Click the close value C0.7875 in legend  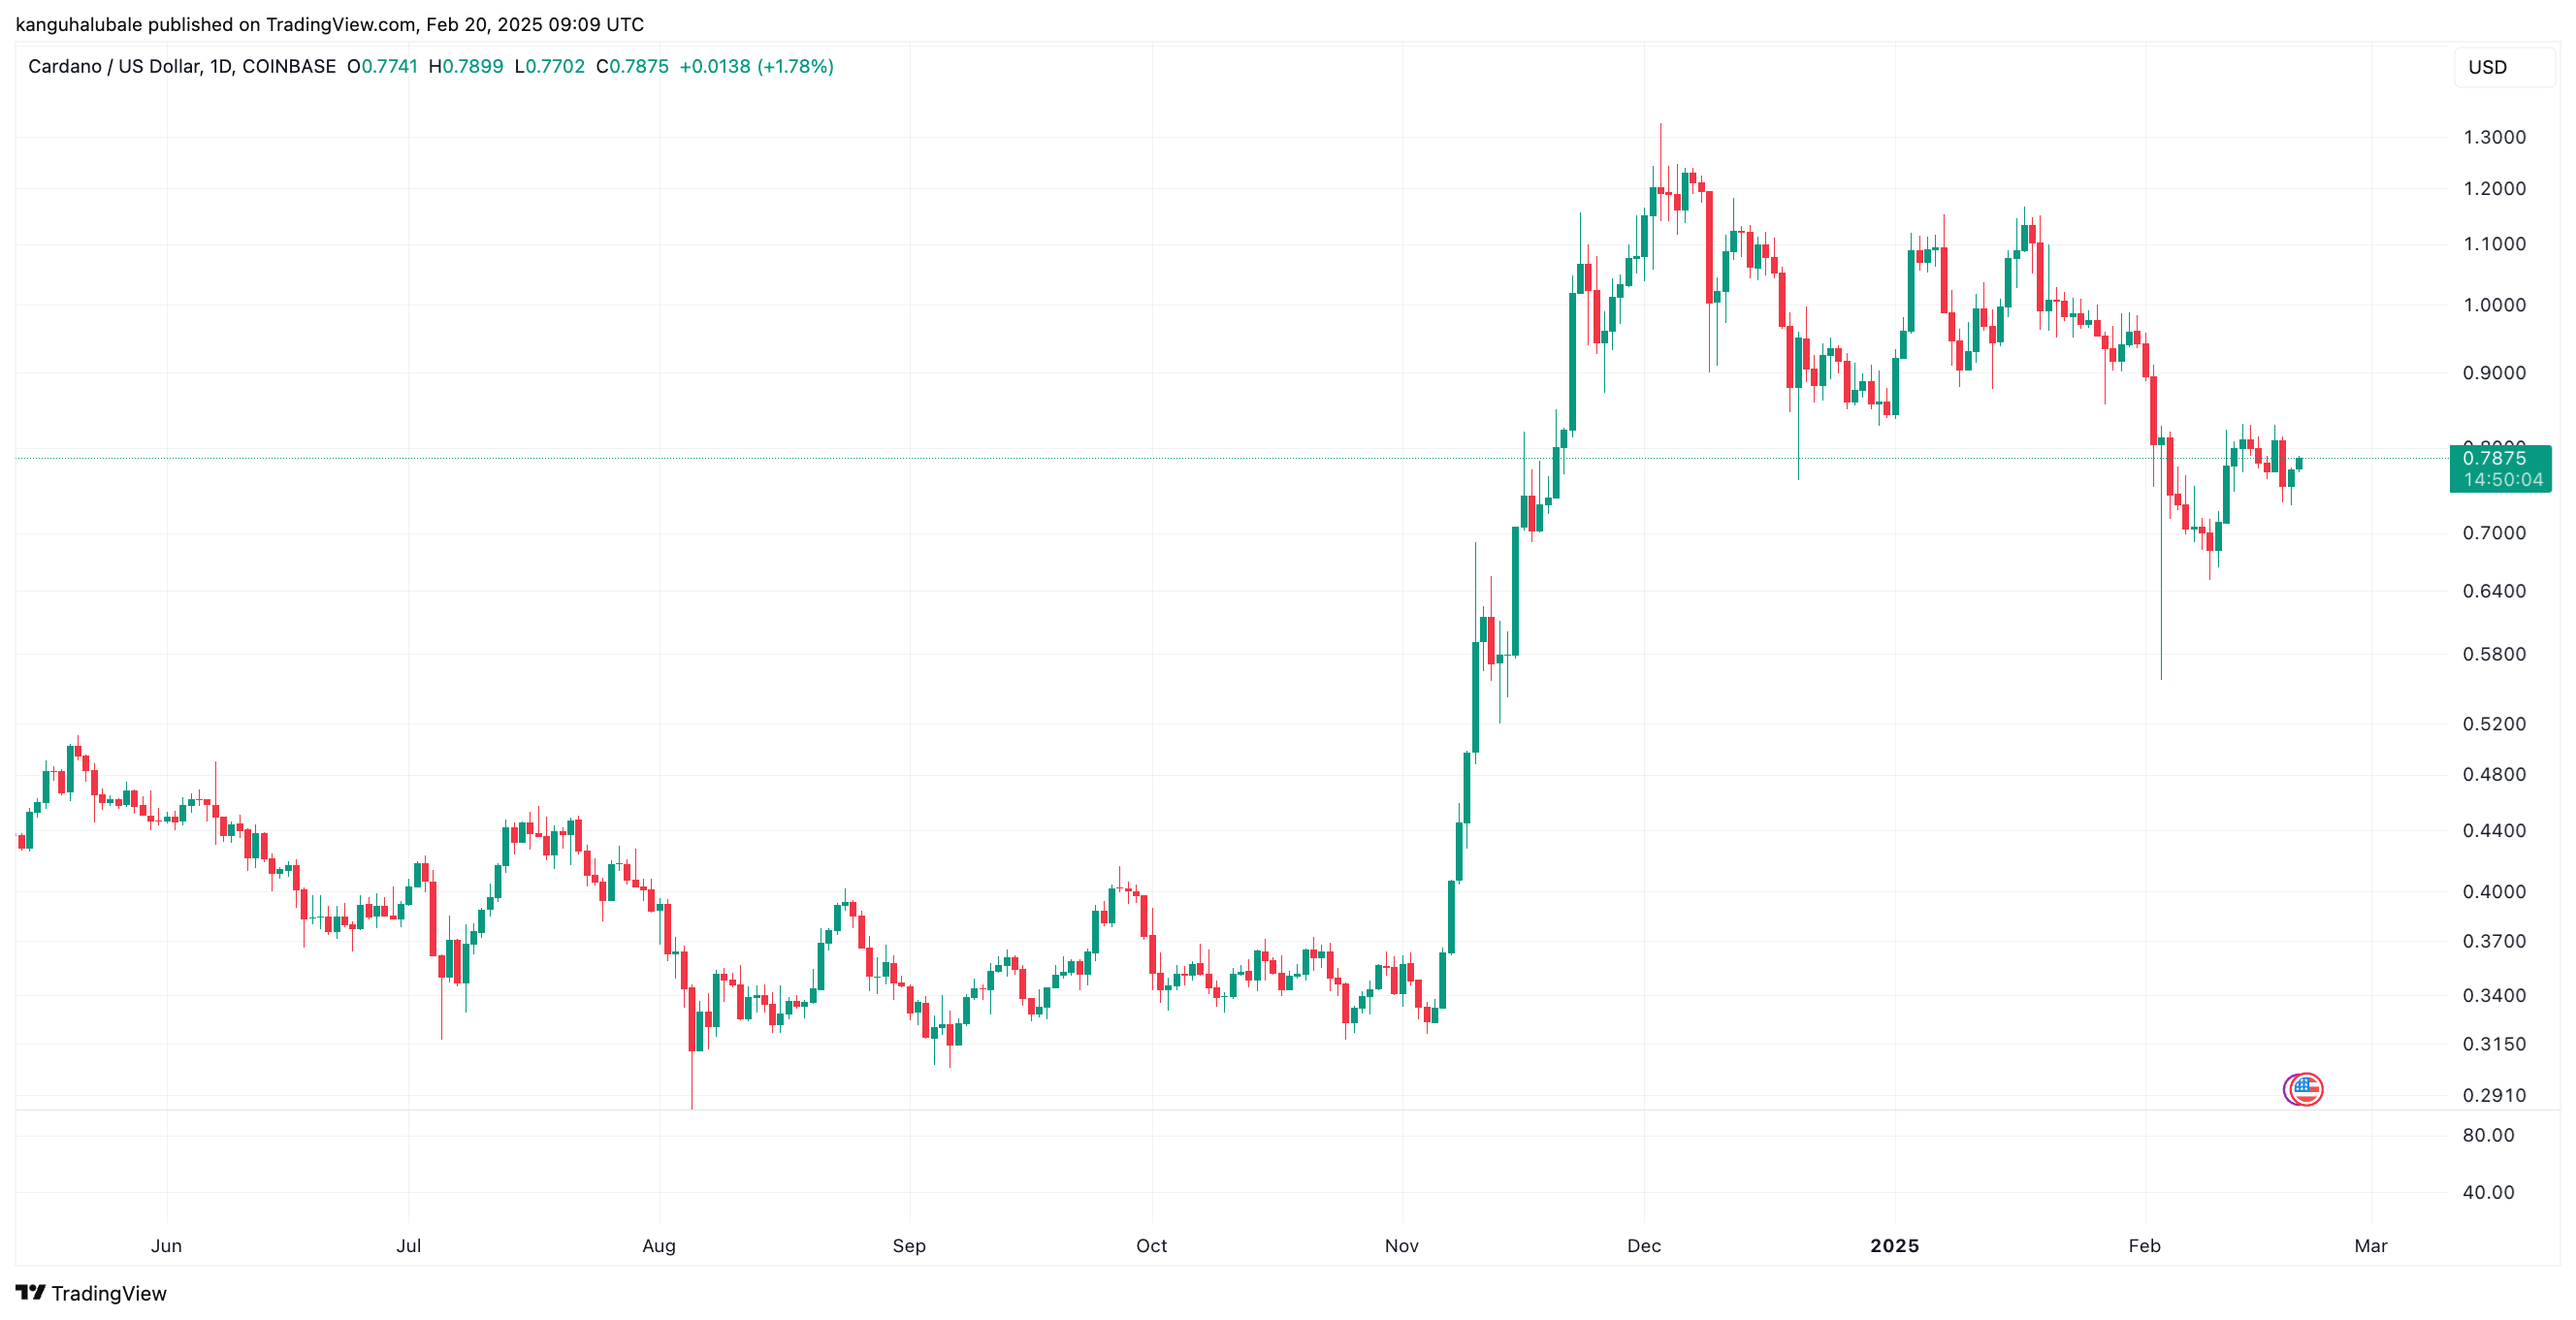point(632,66)
